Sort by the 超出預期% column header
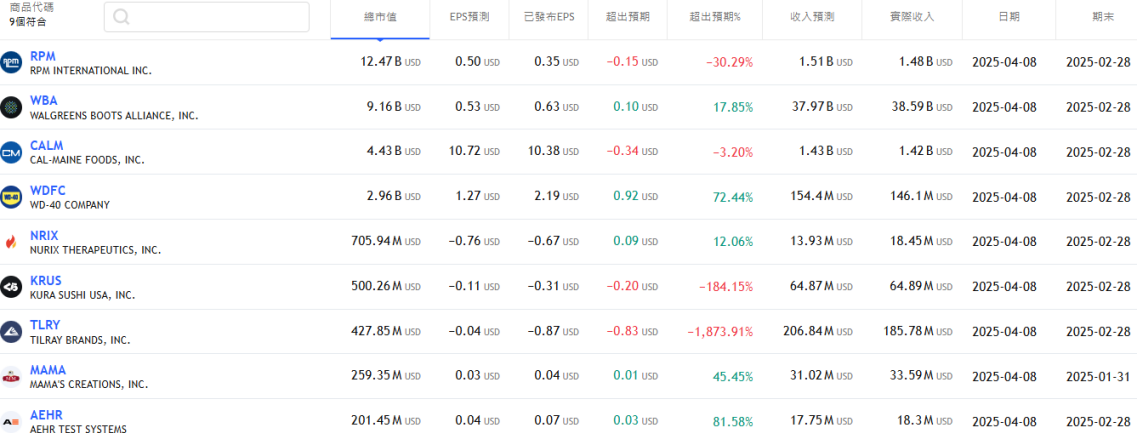Screen dimensions: 1137x433 (x=715, y=17)
